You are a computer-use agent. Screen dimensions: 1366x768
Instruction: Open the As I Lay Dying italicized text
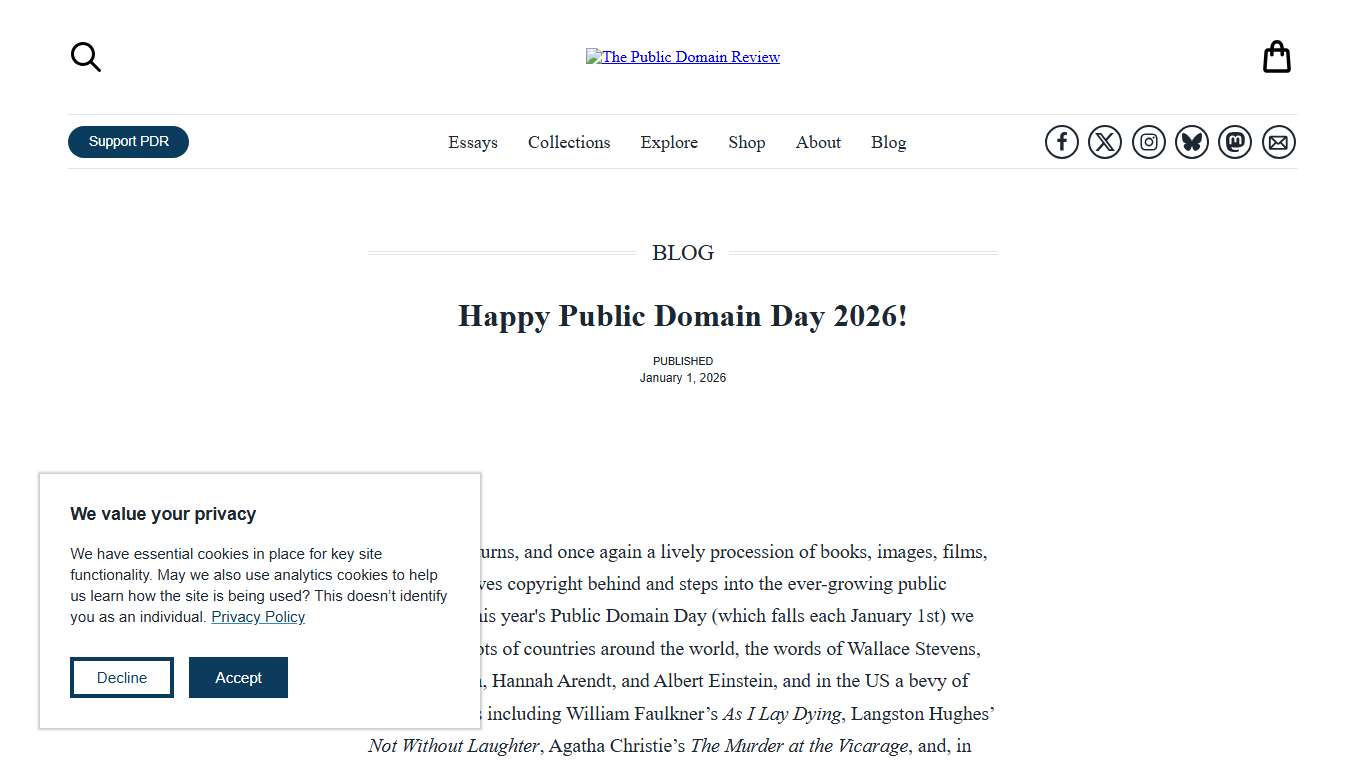[x=781, y=713]
